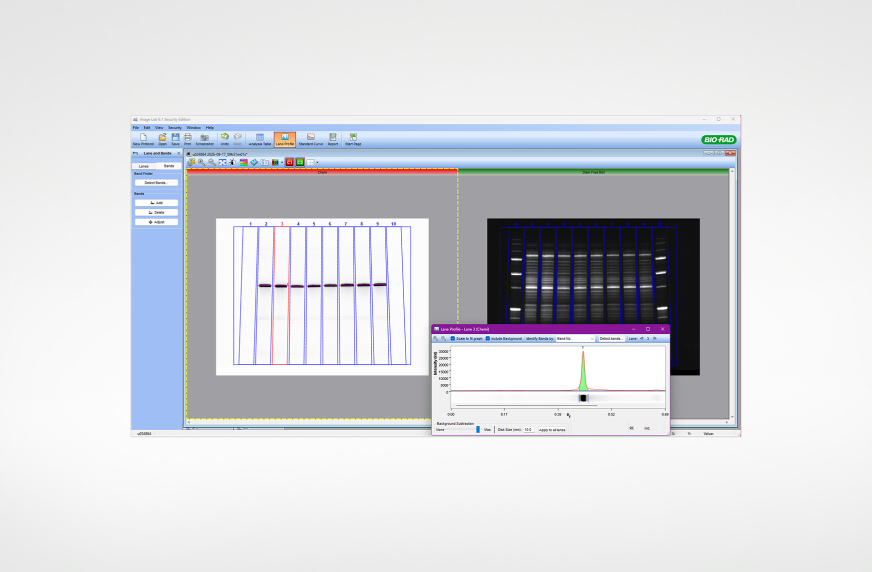872x572 pixels.
Task: Click first icon in image toolbar
Action: [191, 162]
